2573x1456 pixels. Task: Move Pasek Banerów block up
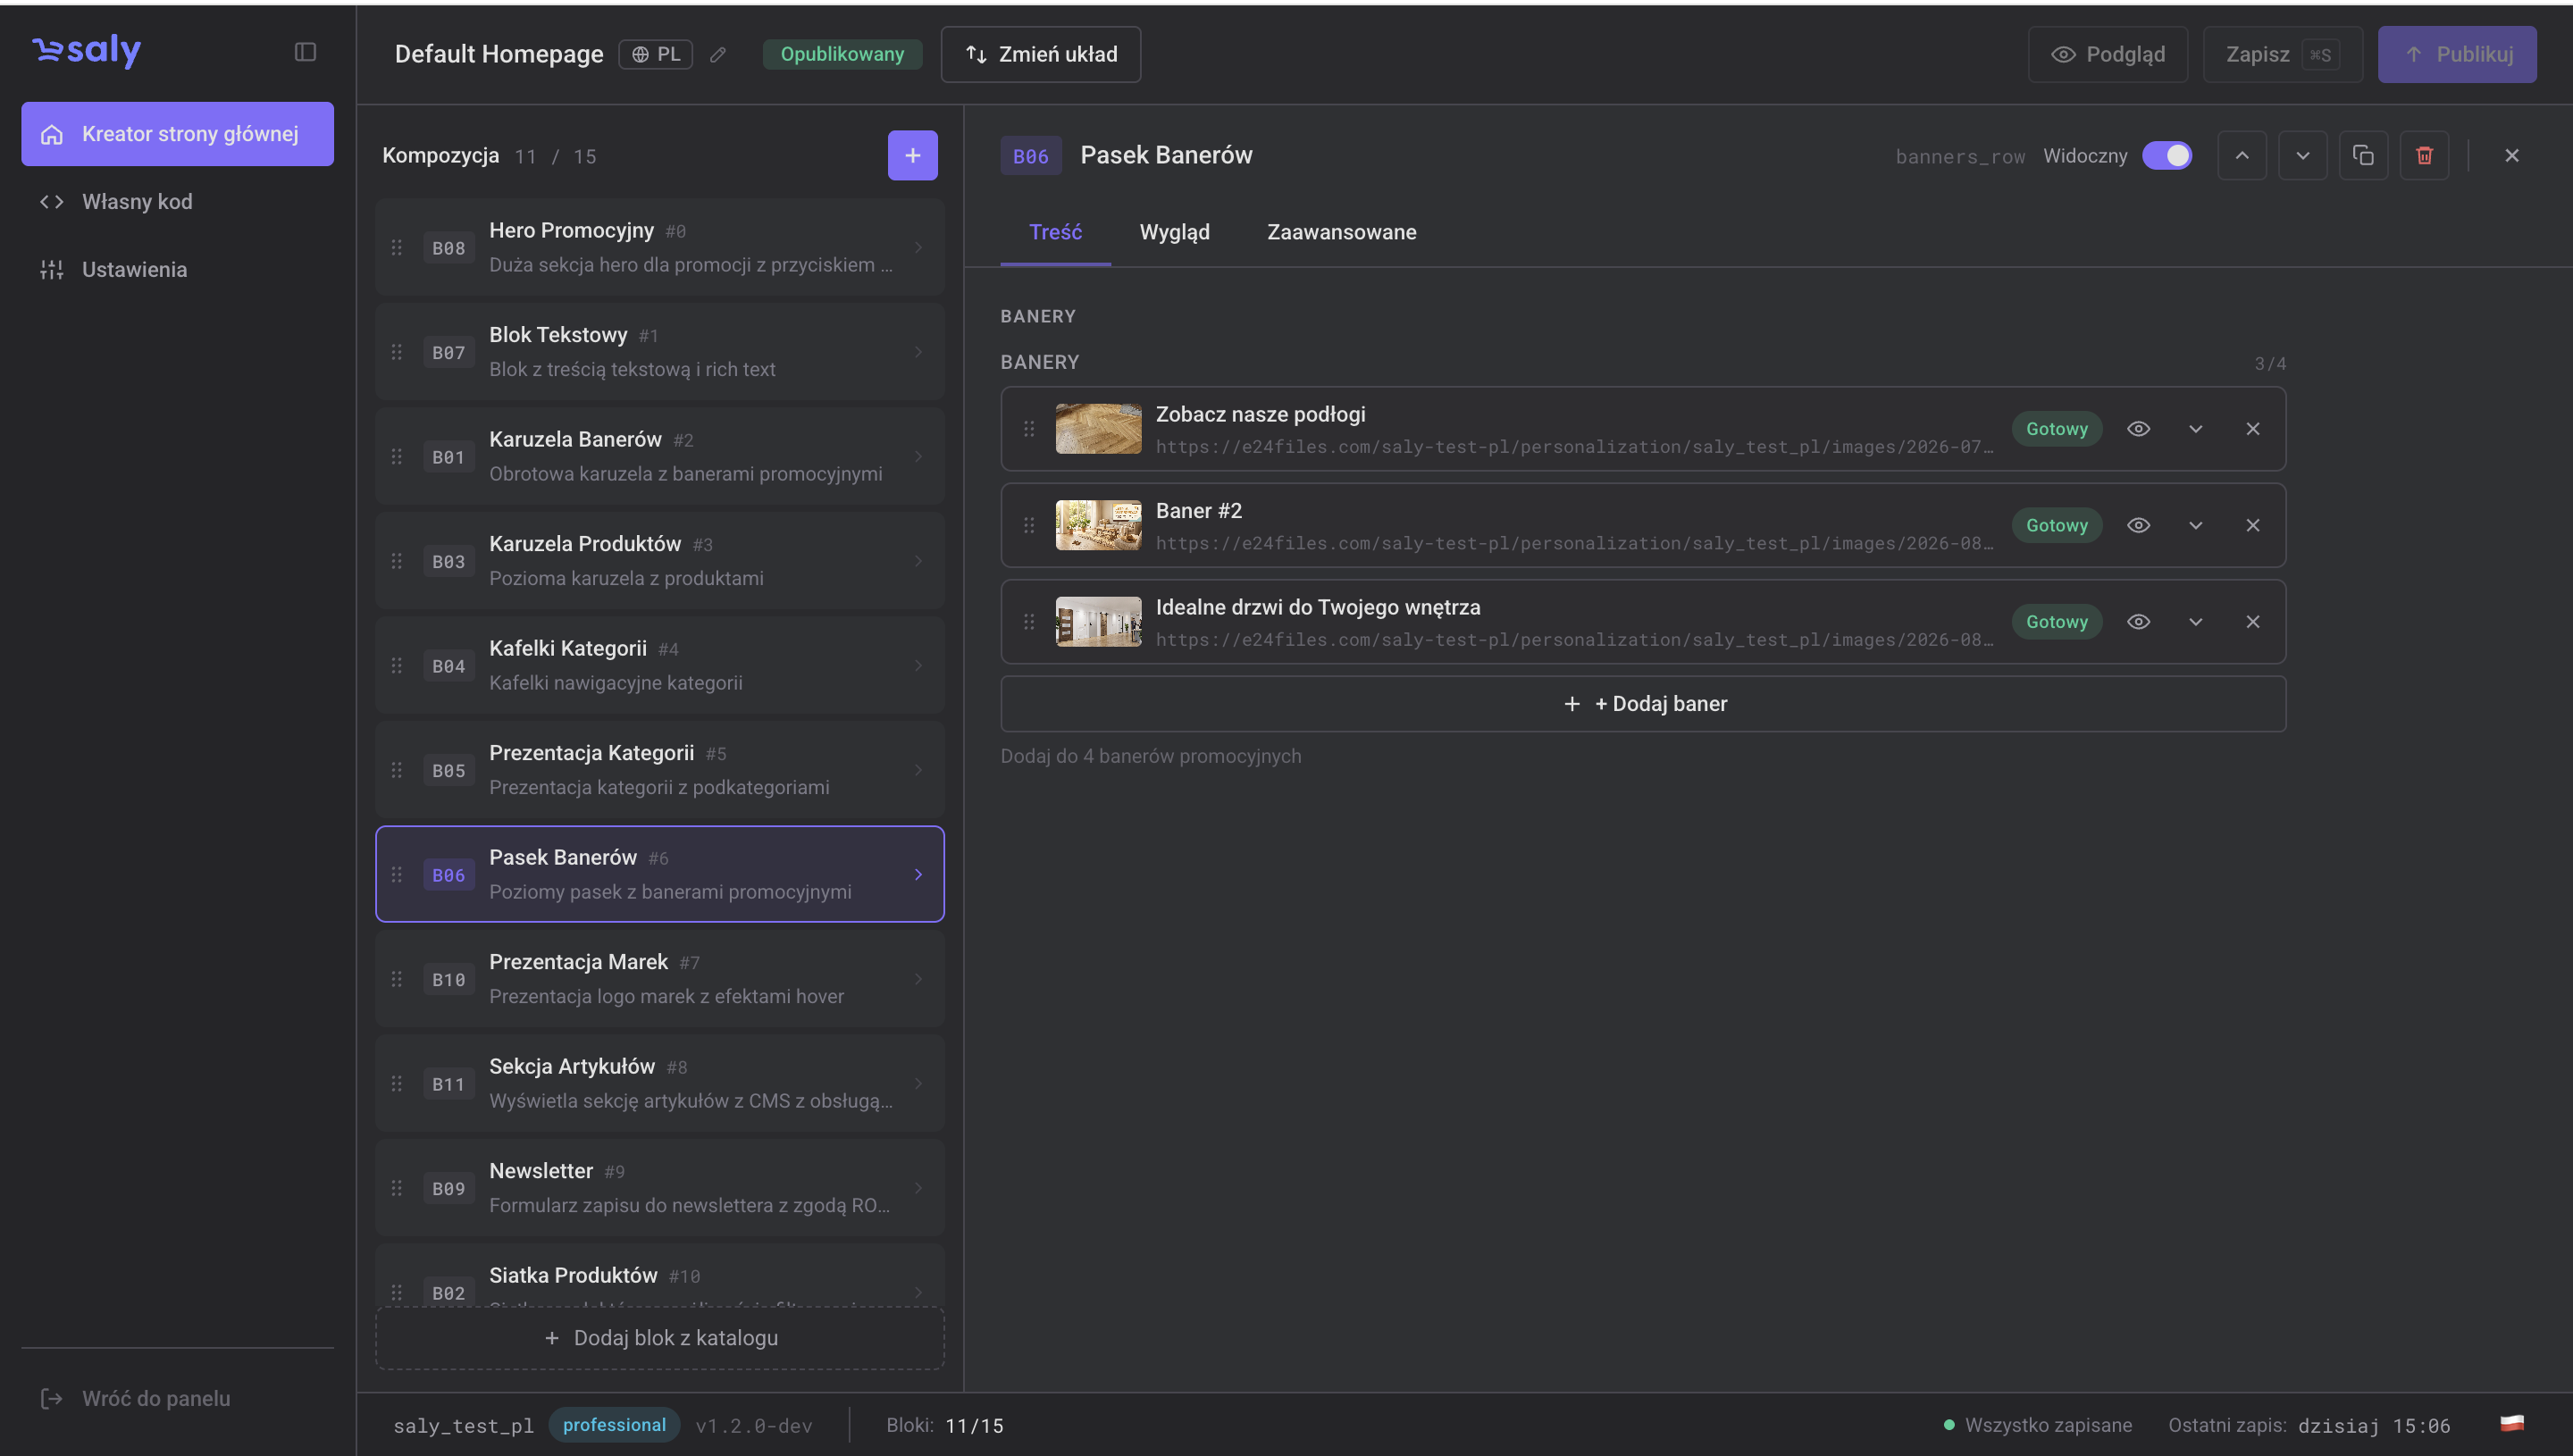tap(2242, 155)
